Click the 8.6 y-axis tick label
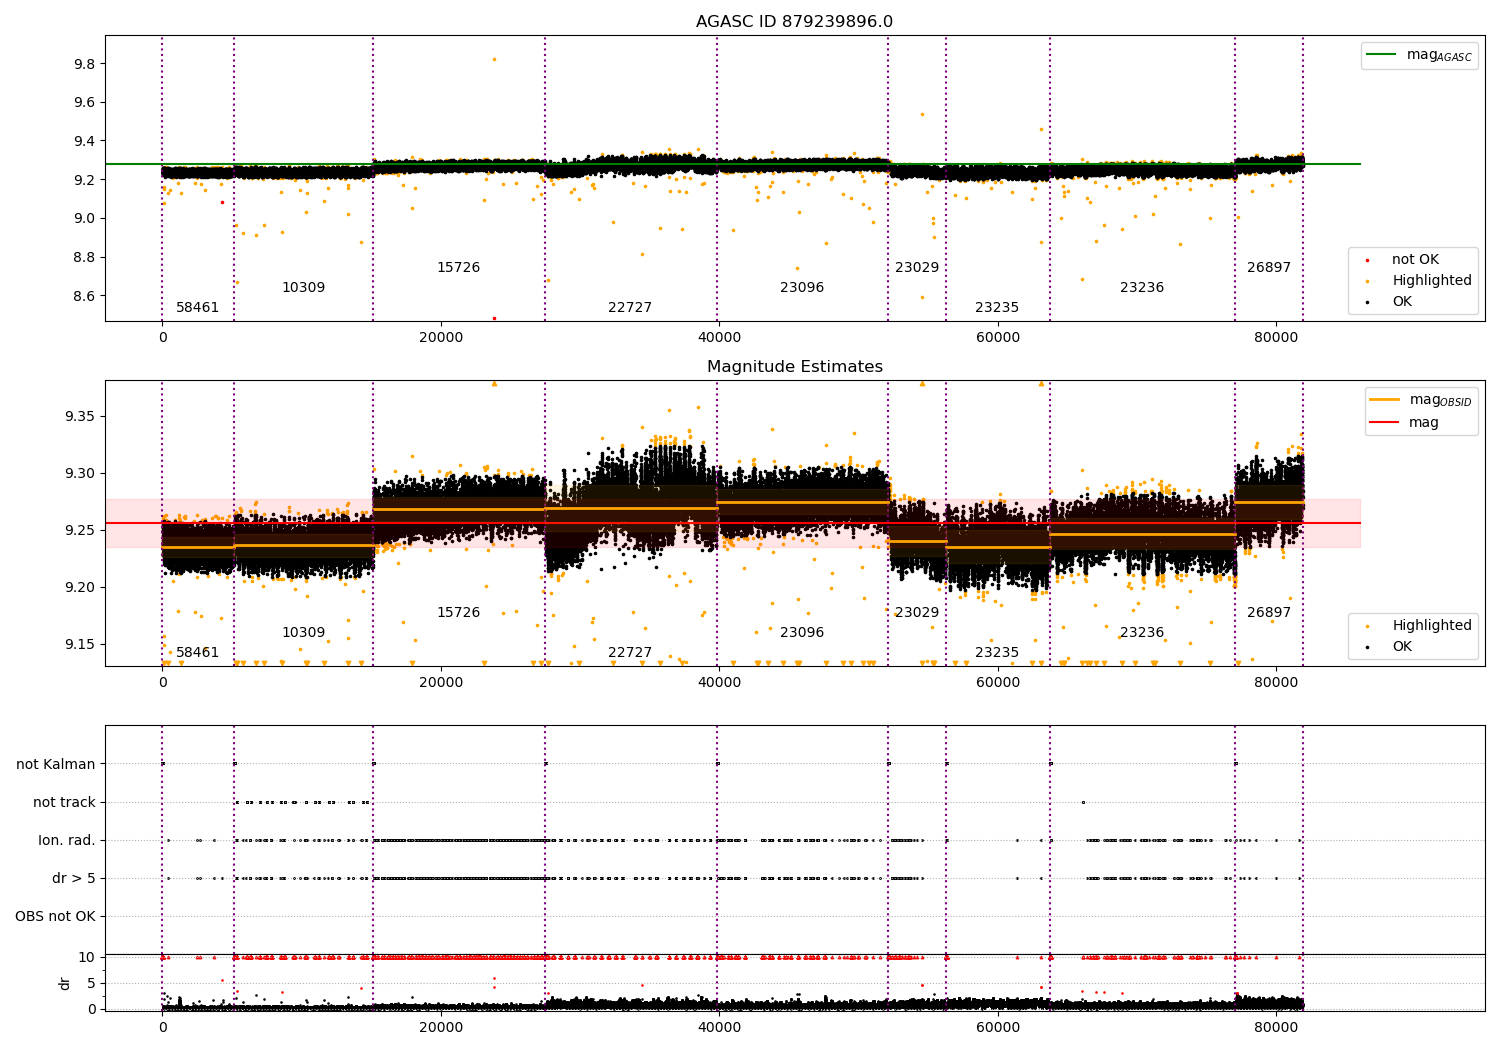 coord(84,296)
